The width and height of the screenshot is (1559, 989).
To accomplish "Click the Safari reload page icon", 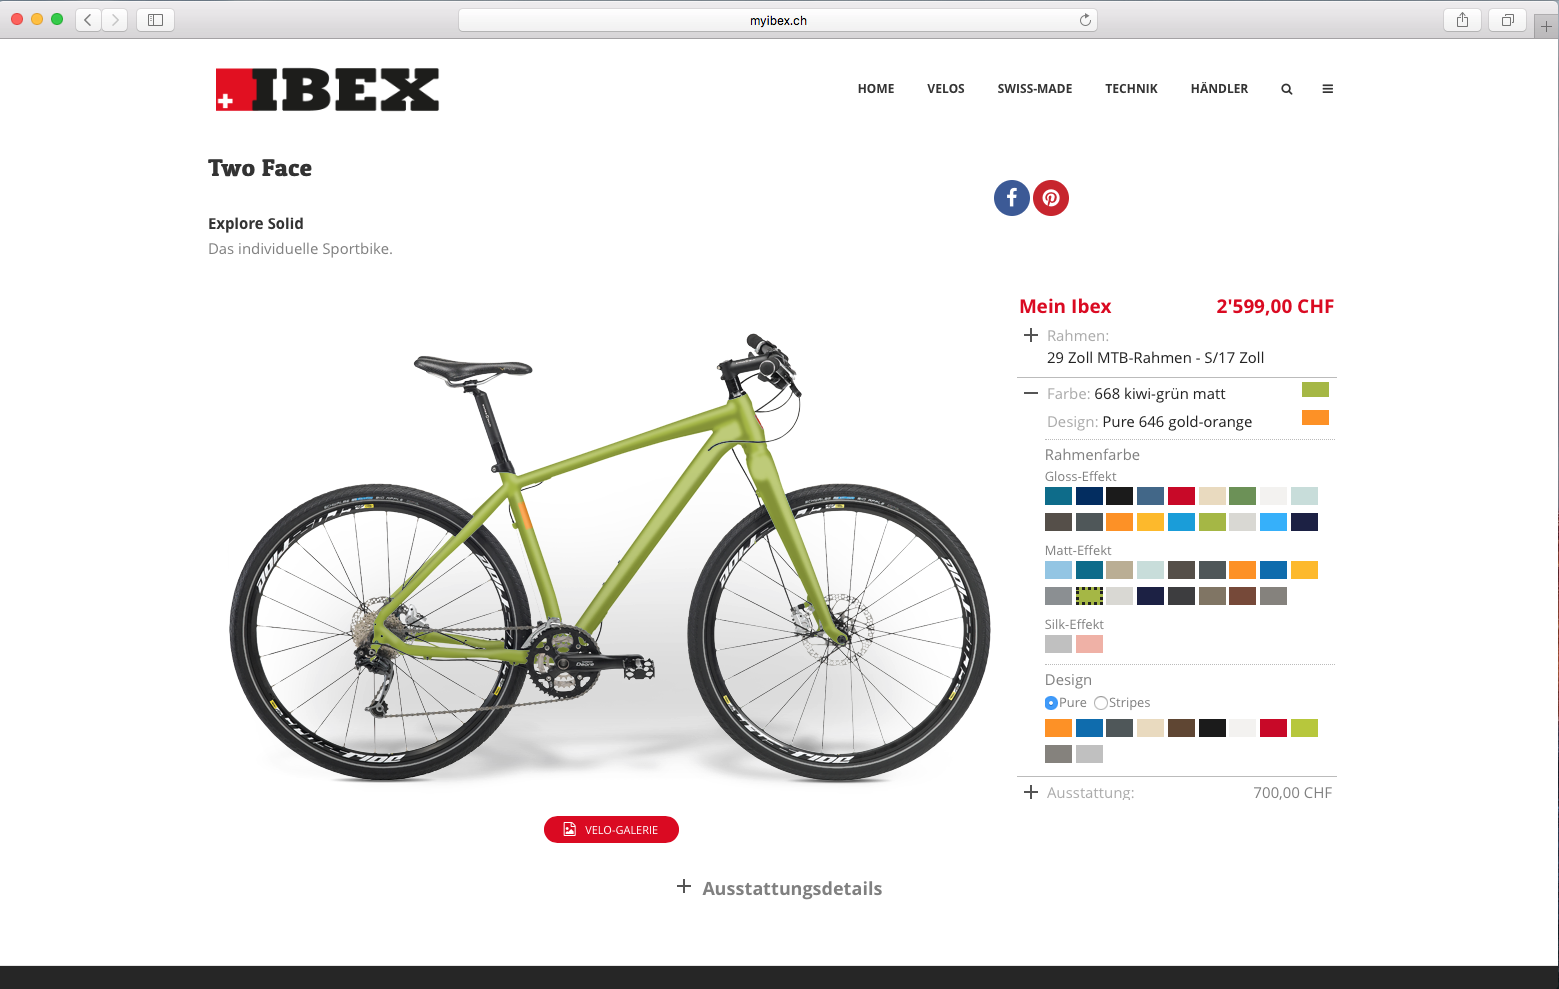I will 1085,20.
